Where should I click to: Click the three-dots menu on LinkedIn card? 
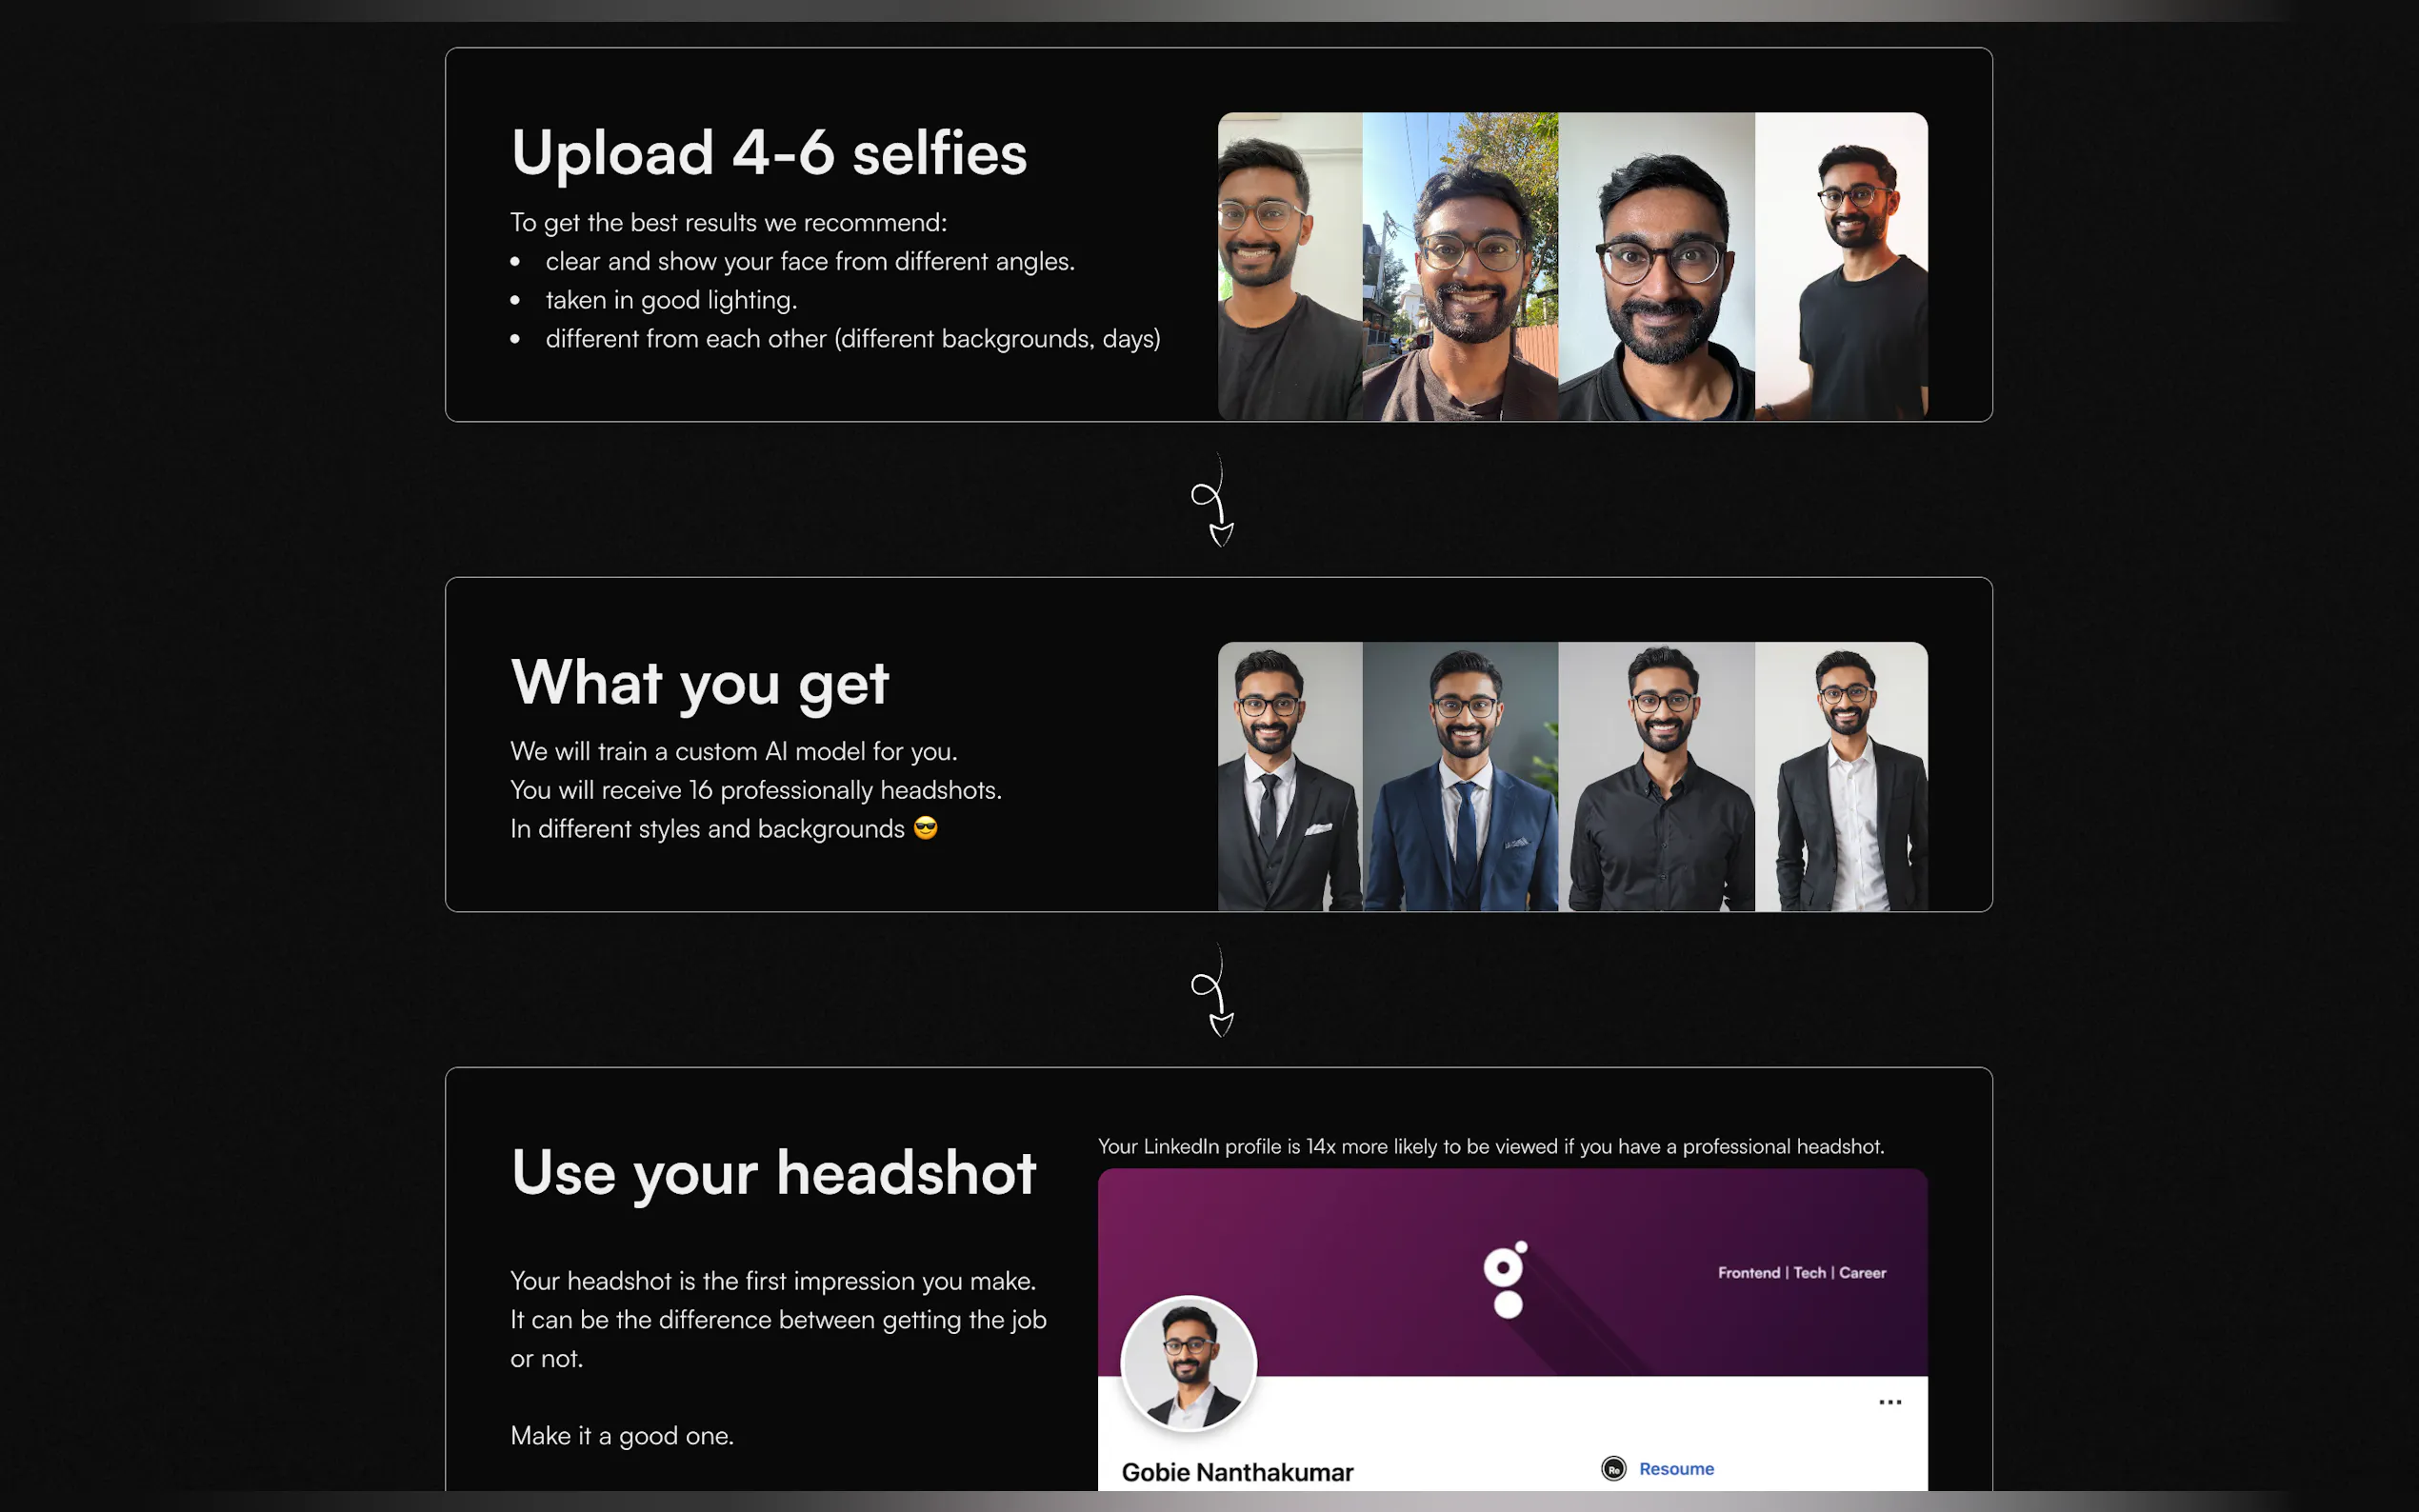[x=1889, y=1402]
